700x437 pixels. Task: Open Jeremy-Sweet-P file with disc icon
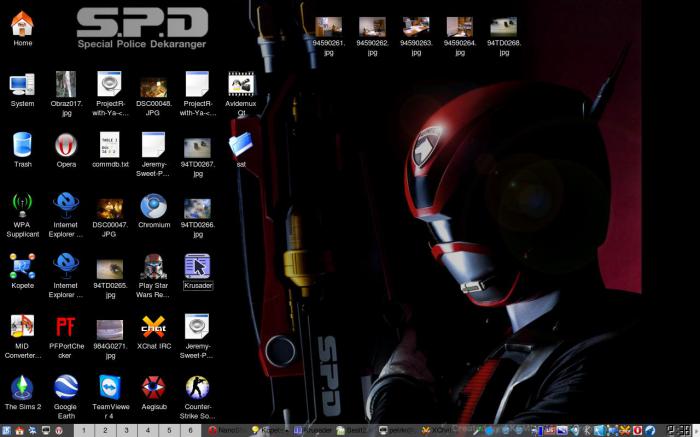click(197, 337)
